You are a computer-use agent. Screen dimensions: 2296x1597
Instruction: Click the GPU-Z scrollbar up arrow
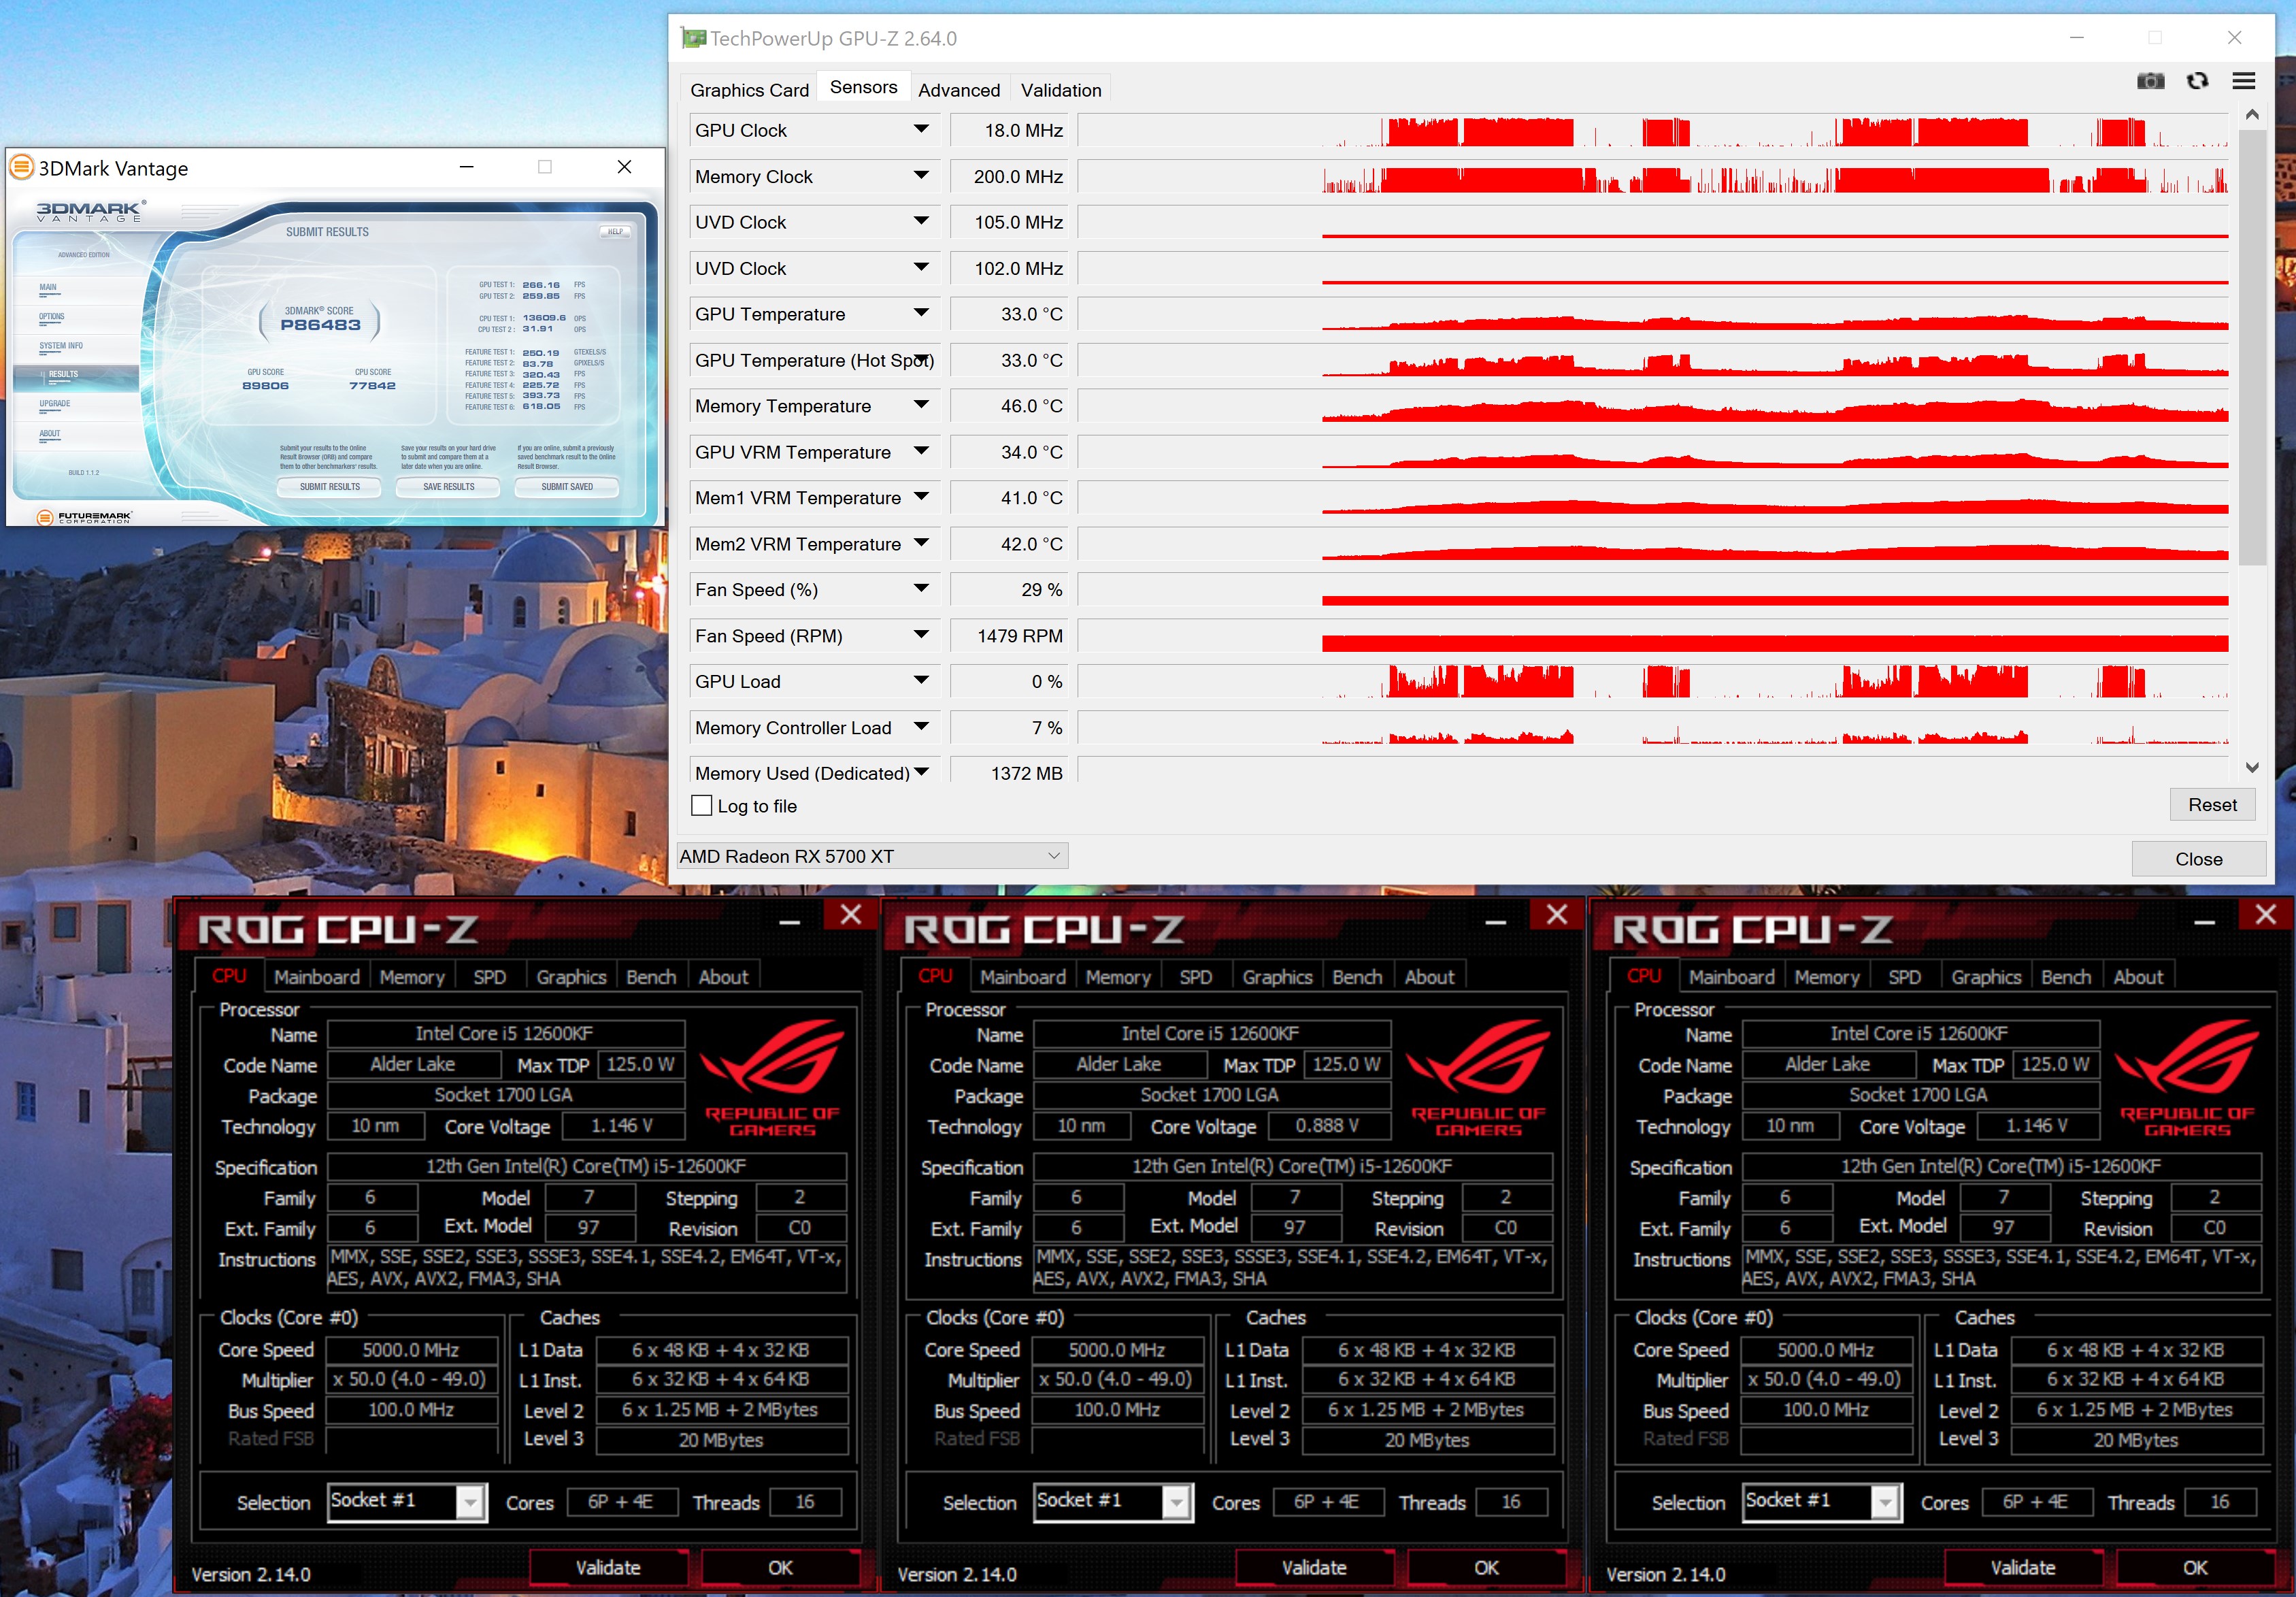click(2252, 115)
